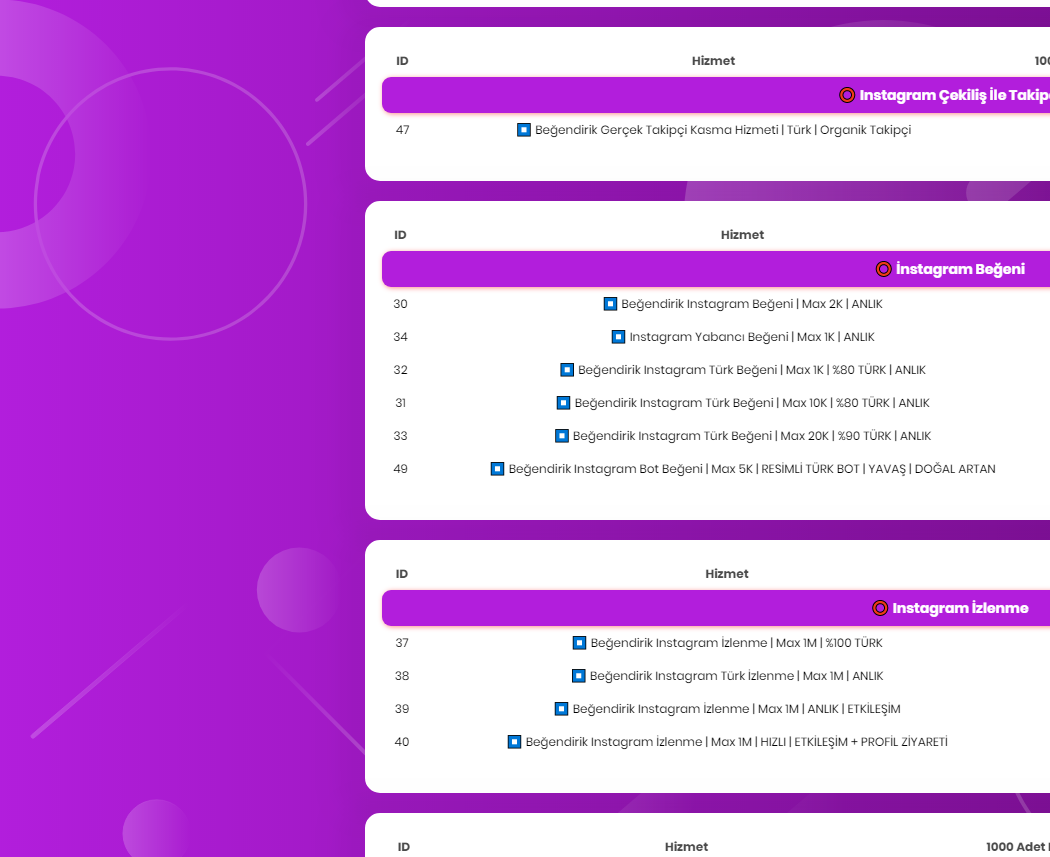1050x857 pixels.
Task: Click ID cell 49
Action: coord(400,469)
